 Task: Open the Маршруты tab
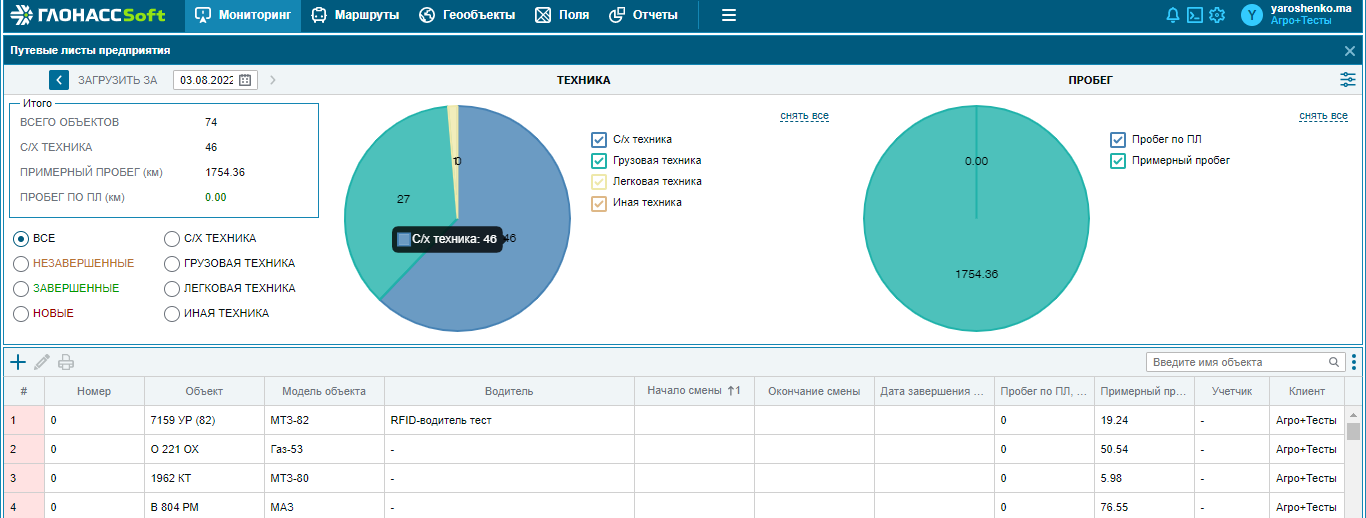pos(355,15)
